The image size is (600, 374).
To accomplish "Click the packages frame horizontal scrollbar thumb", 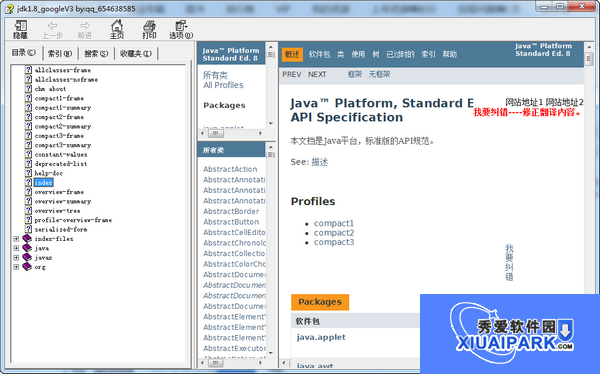I will 216,133.
